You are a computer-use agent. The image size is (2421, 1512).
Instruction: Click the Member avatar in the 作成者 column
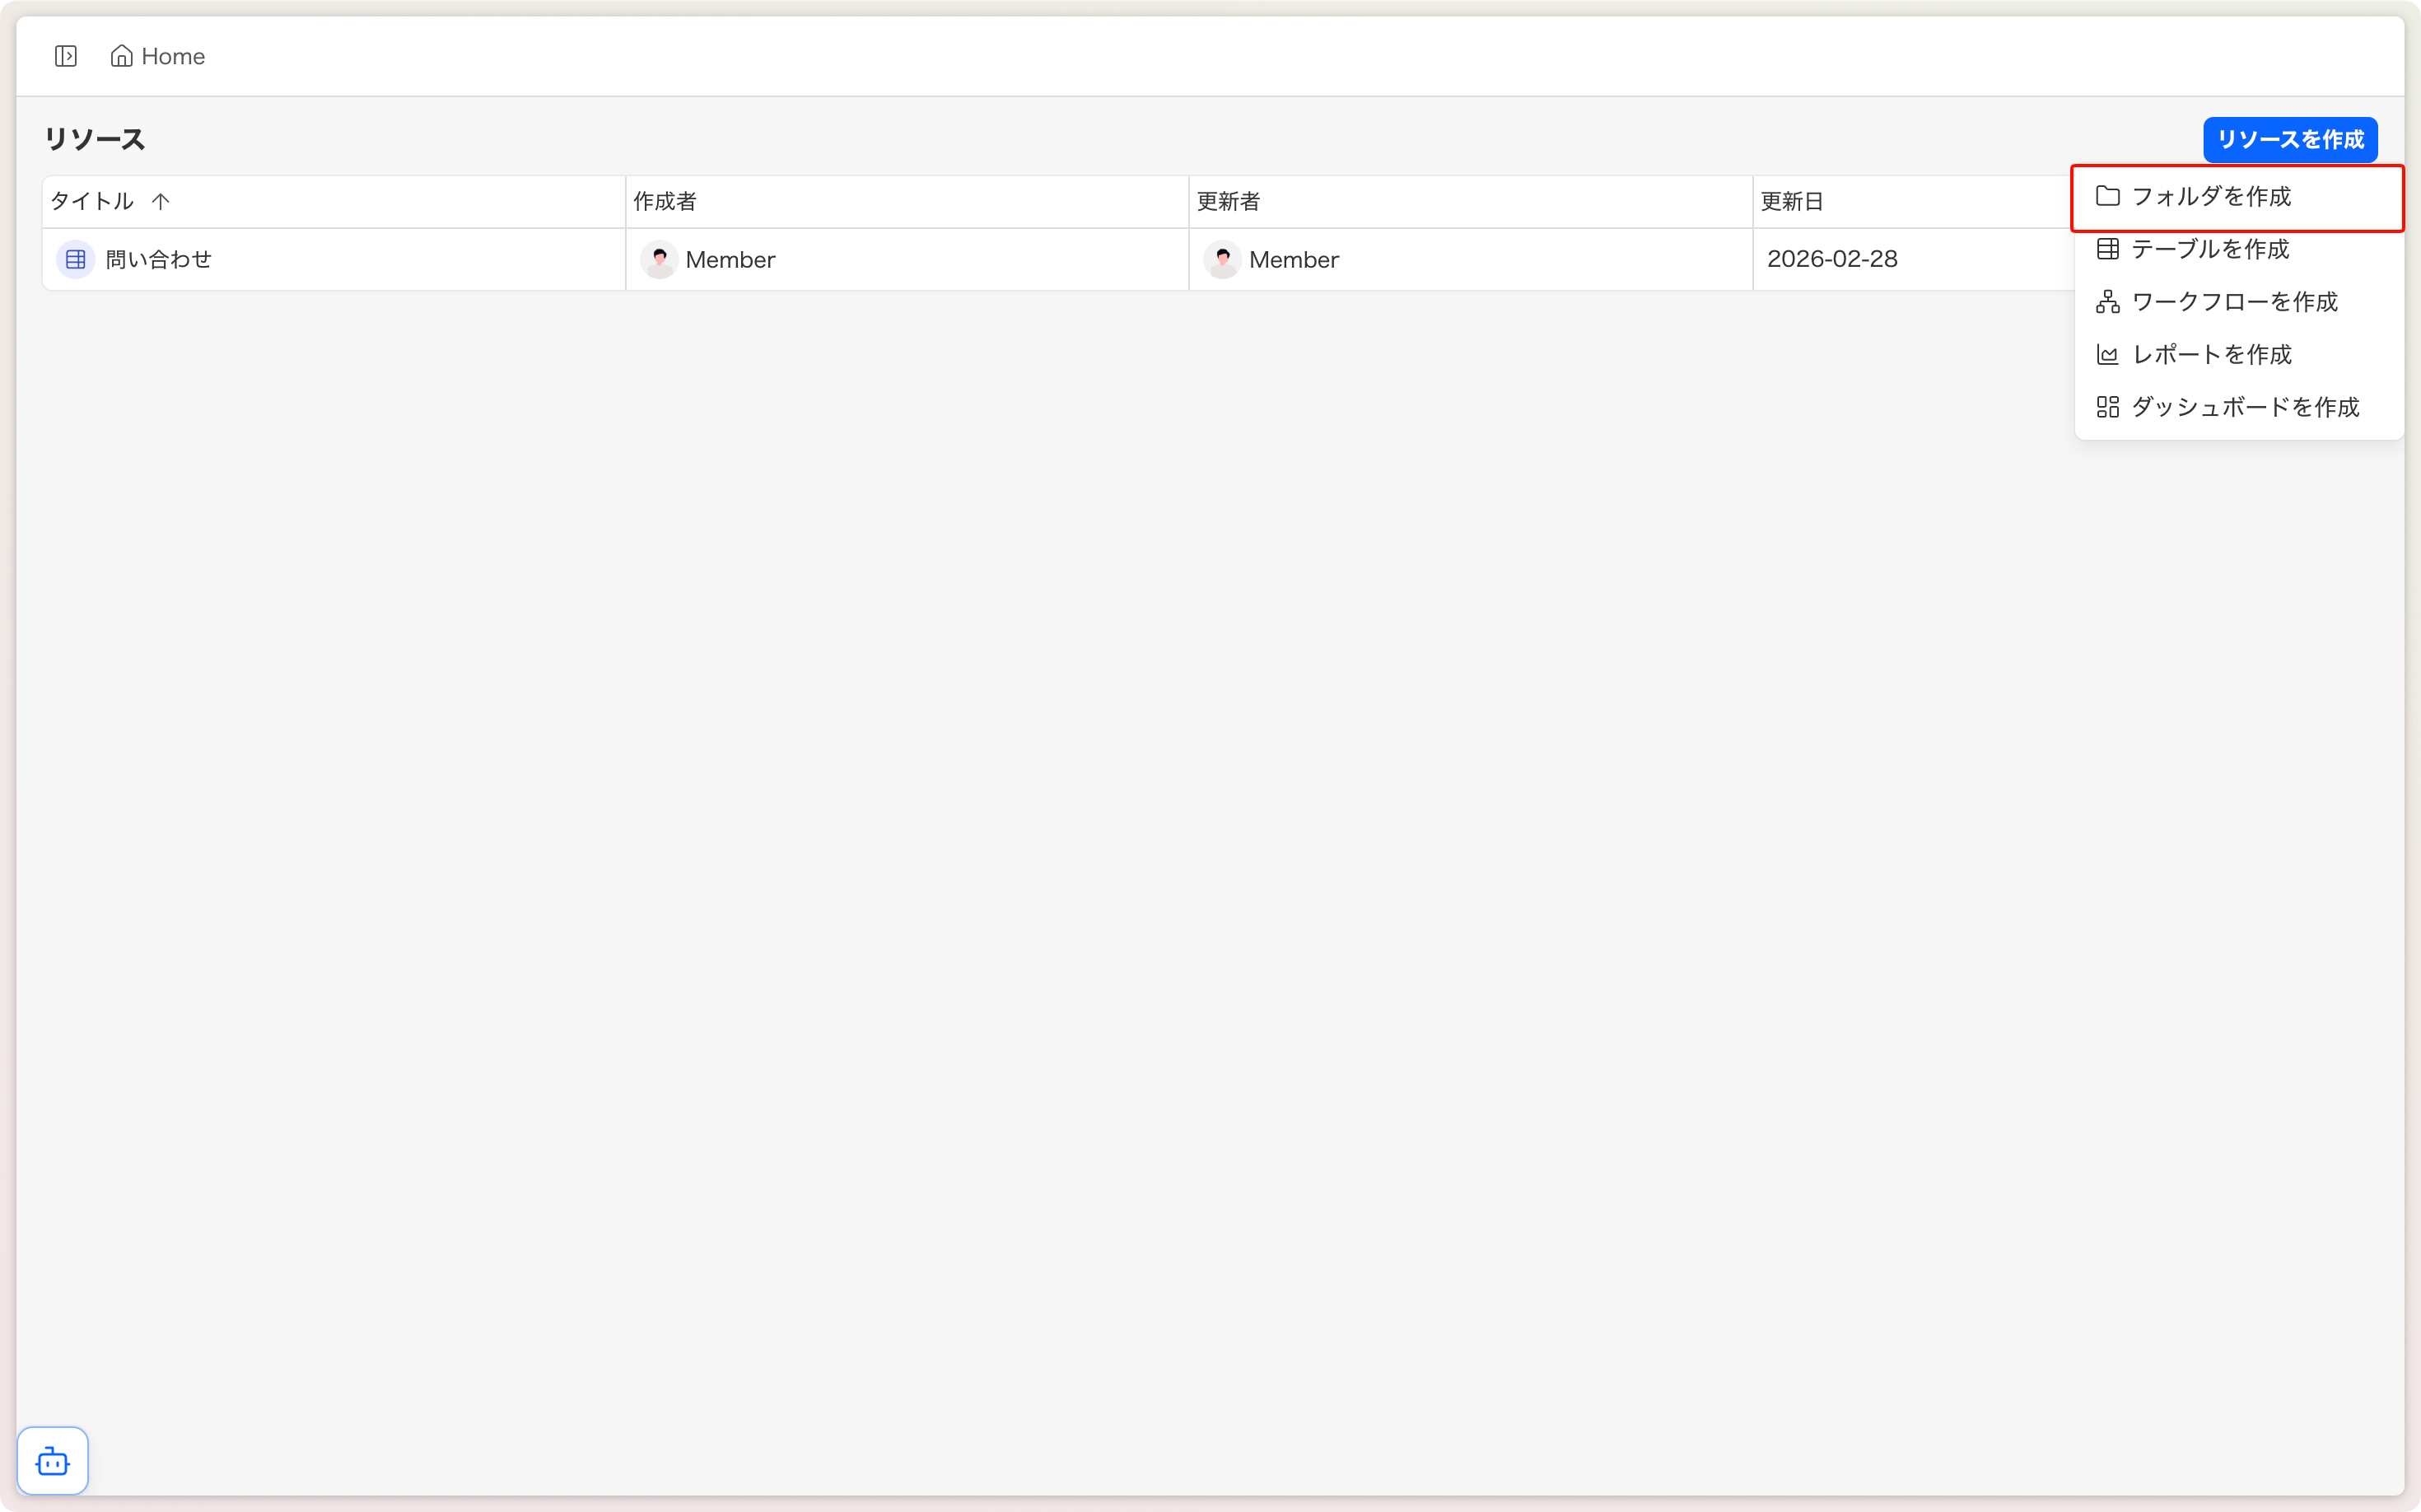659,260
